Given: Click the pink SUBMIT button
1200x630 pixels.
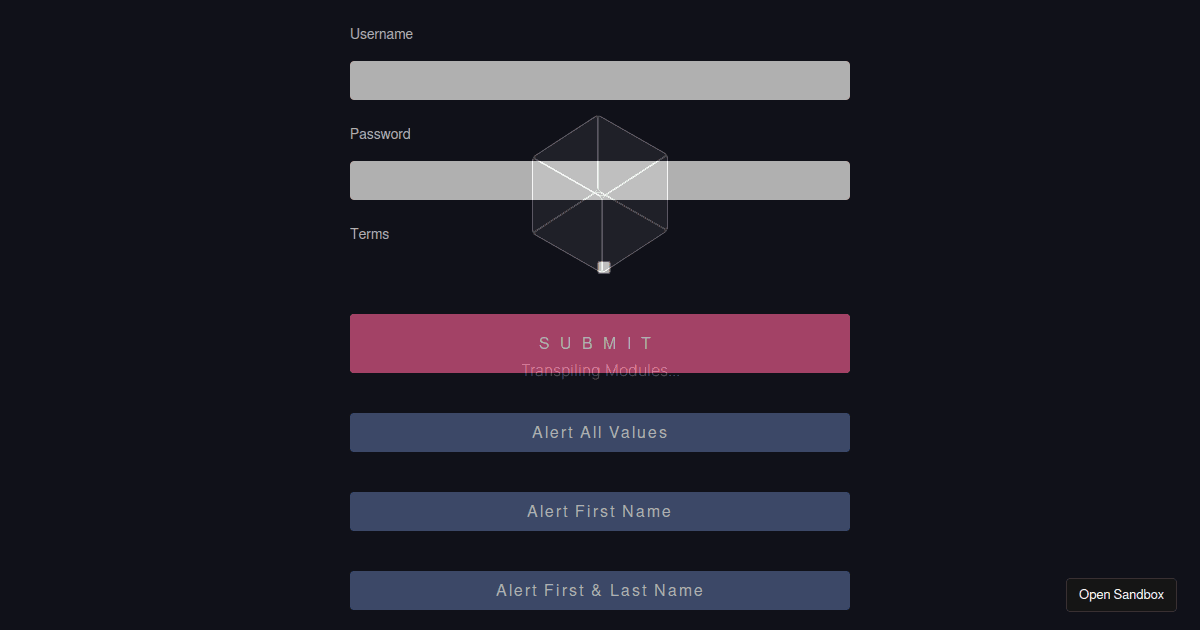Looking at the screenshot, I should click(x=600, y=343).
